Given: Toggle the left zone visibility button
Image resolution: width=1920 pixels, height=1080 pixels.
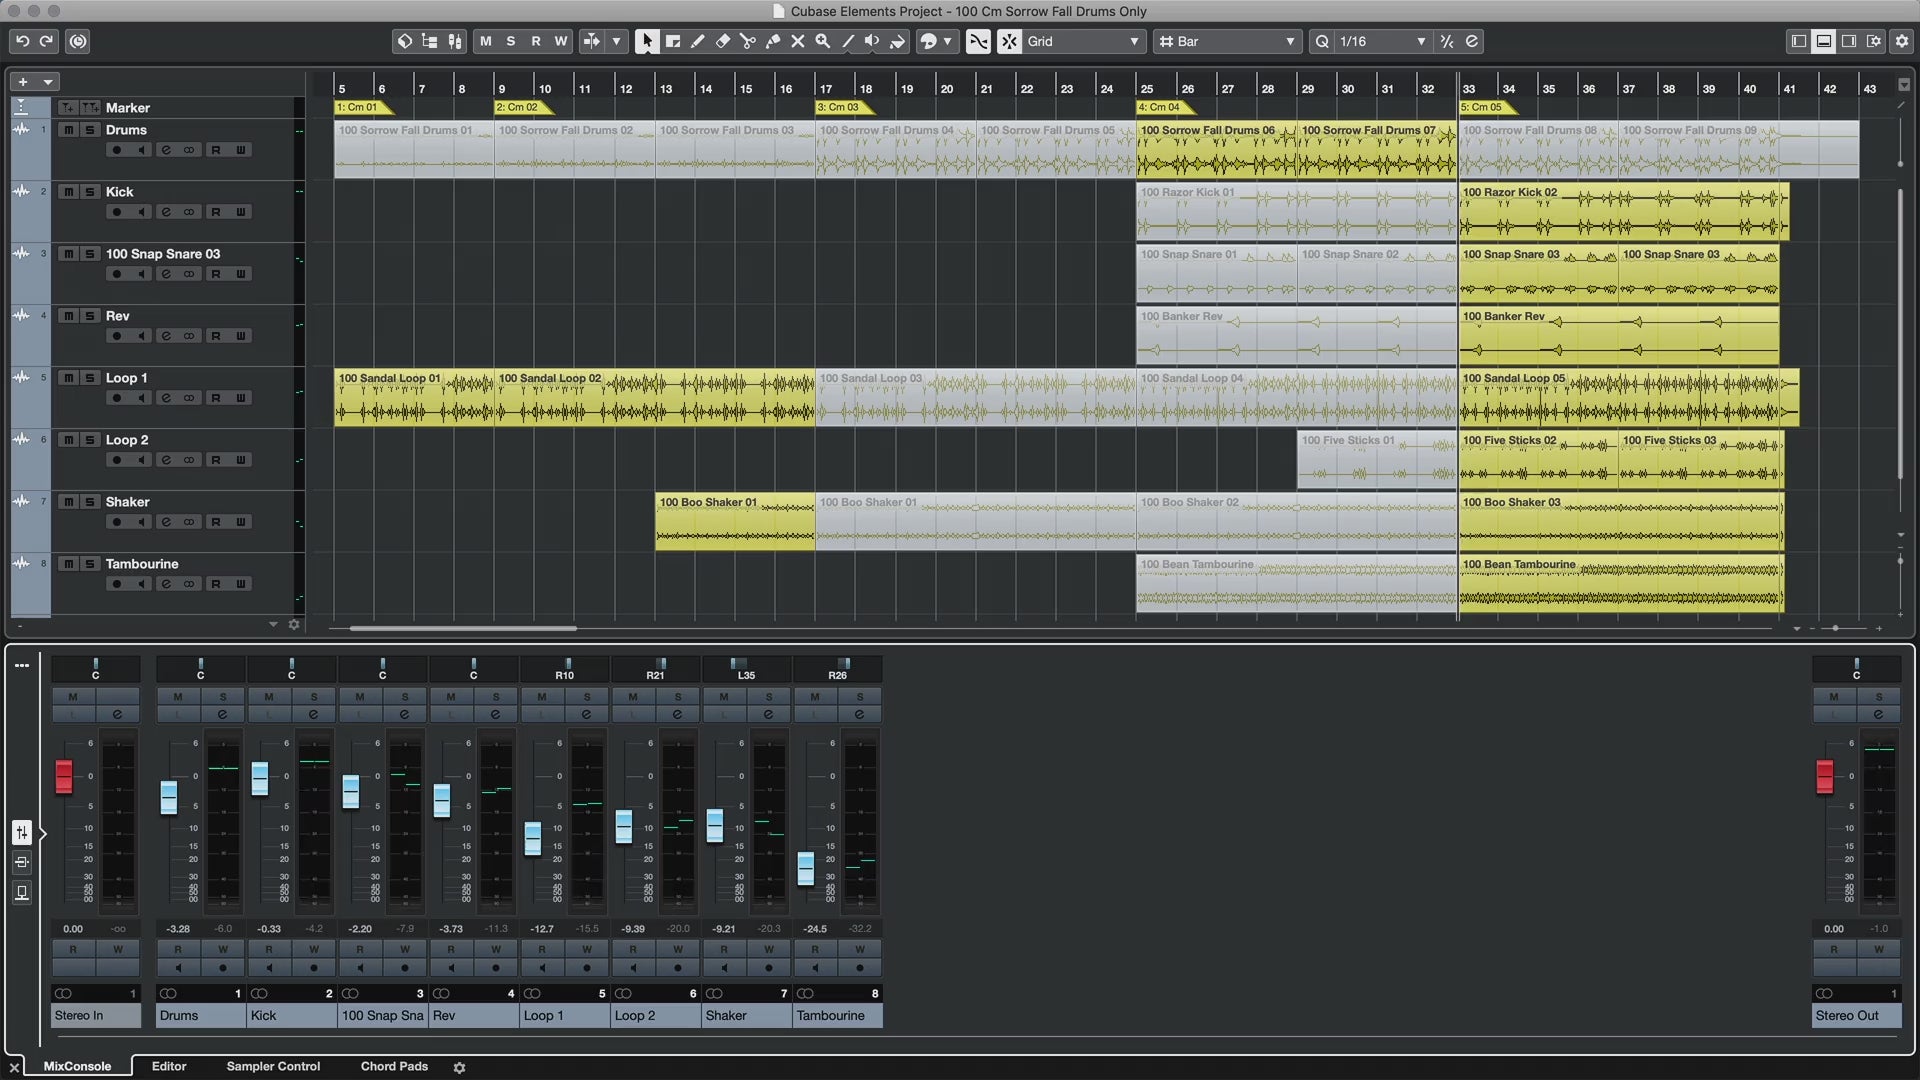Looking at the screenshot, I should click(1799, 41).
